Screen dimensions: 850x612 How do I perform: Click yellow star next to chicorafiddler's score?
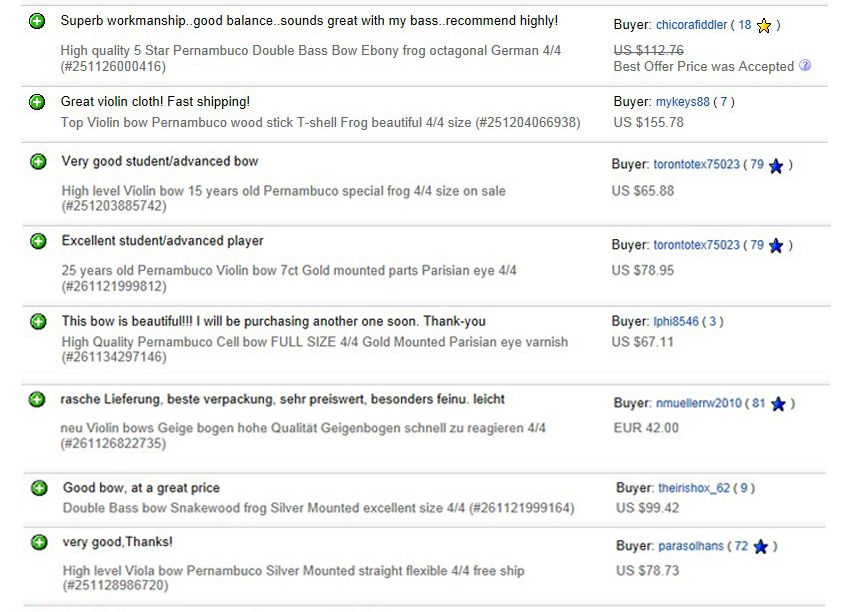[764, 25]
